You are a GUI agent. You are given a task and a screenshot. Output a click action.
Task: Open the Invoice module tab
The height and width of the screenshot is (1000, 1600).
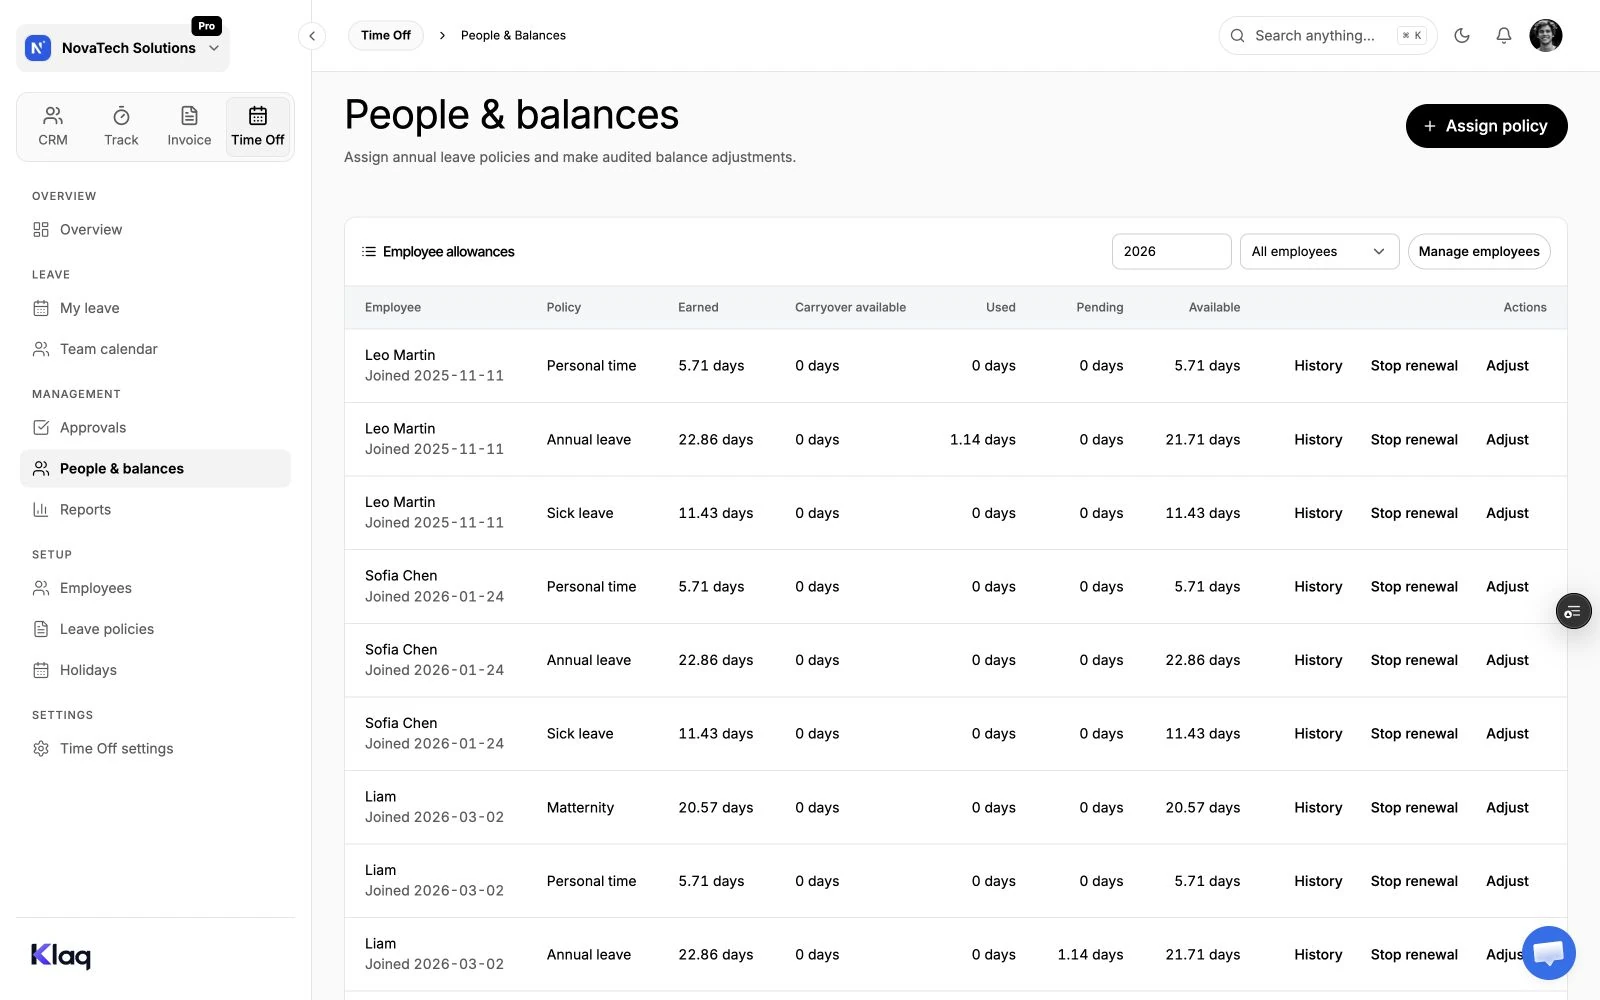coord(189,126)
